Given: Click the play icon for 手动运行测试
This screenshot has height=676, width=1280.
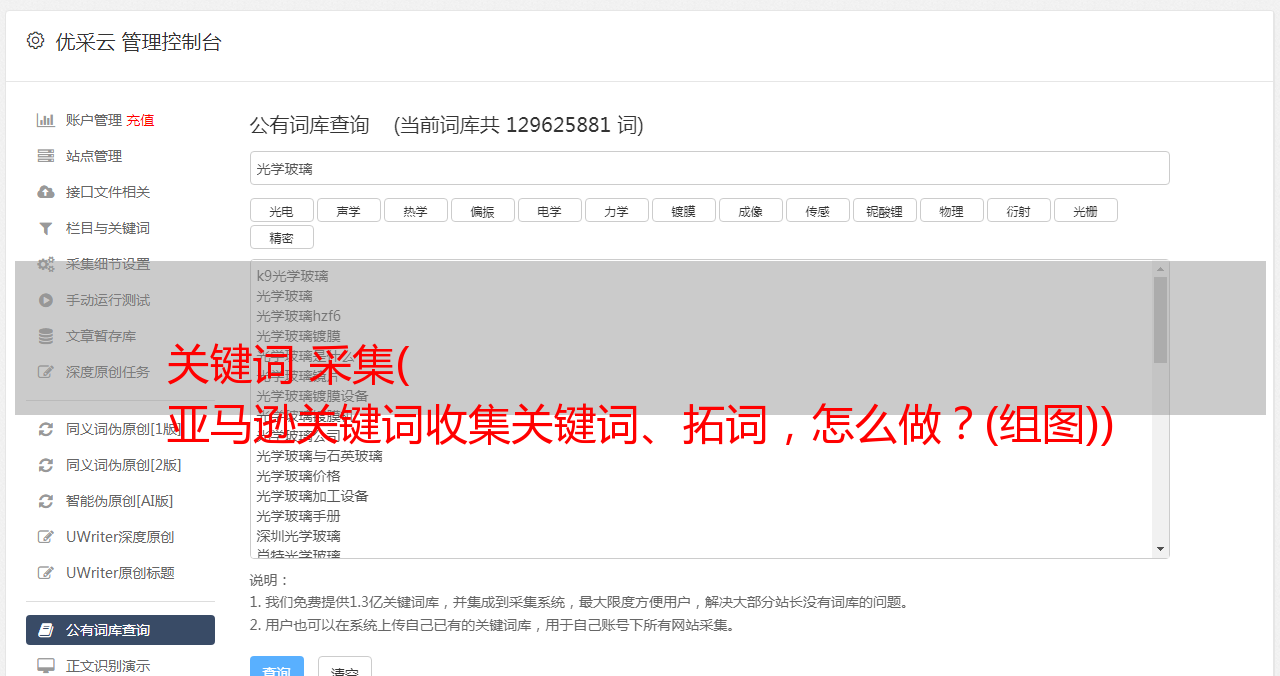Looking at the screenshot, I should pyautogui.click(x=45, y=300).
